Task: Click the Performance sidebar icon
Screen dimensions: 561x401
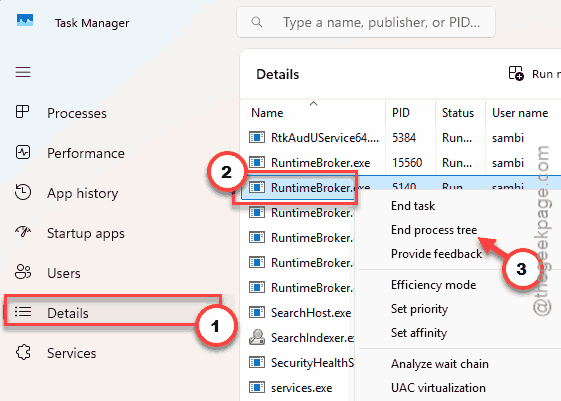Action: (23, 152)
